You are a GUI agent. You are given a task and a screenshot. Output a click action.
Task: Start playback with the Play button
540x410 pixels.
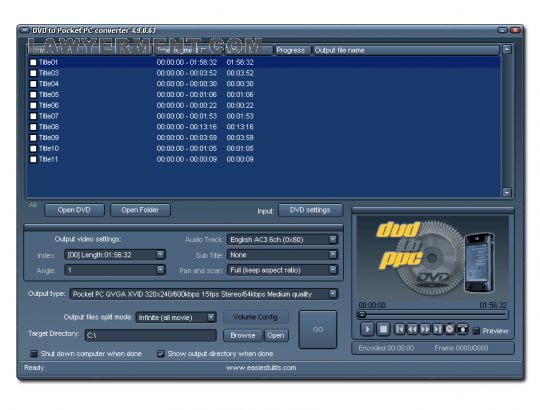pos(367,329)
